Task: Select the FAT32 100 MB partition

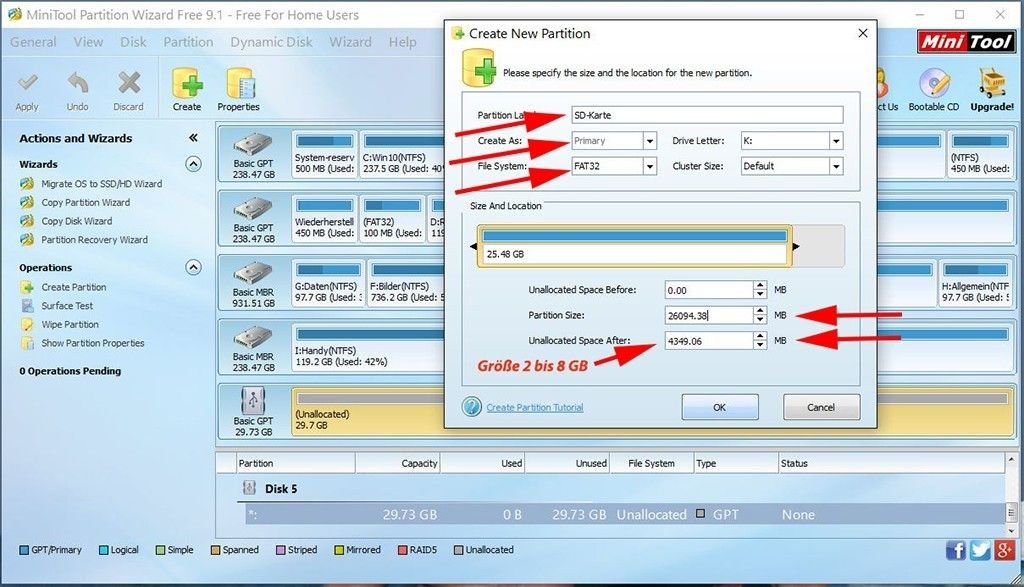Action: (x=392, y=219)
